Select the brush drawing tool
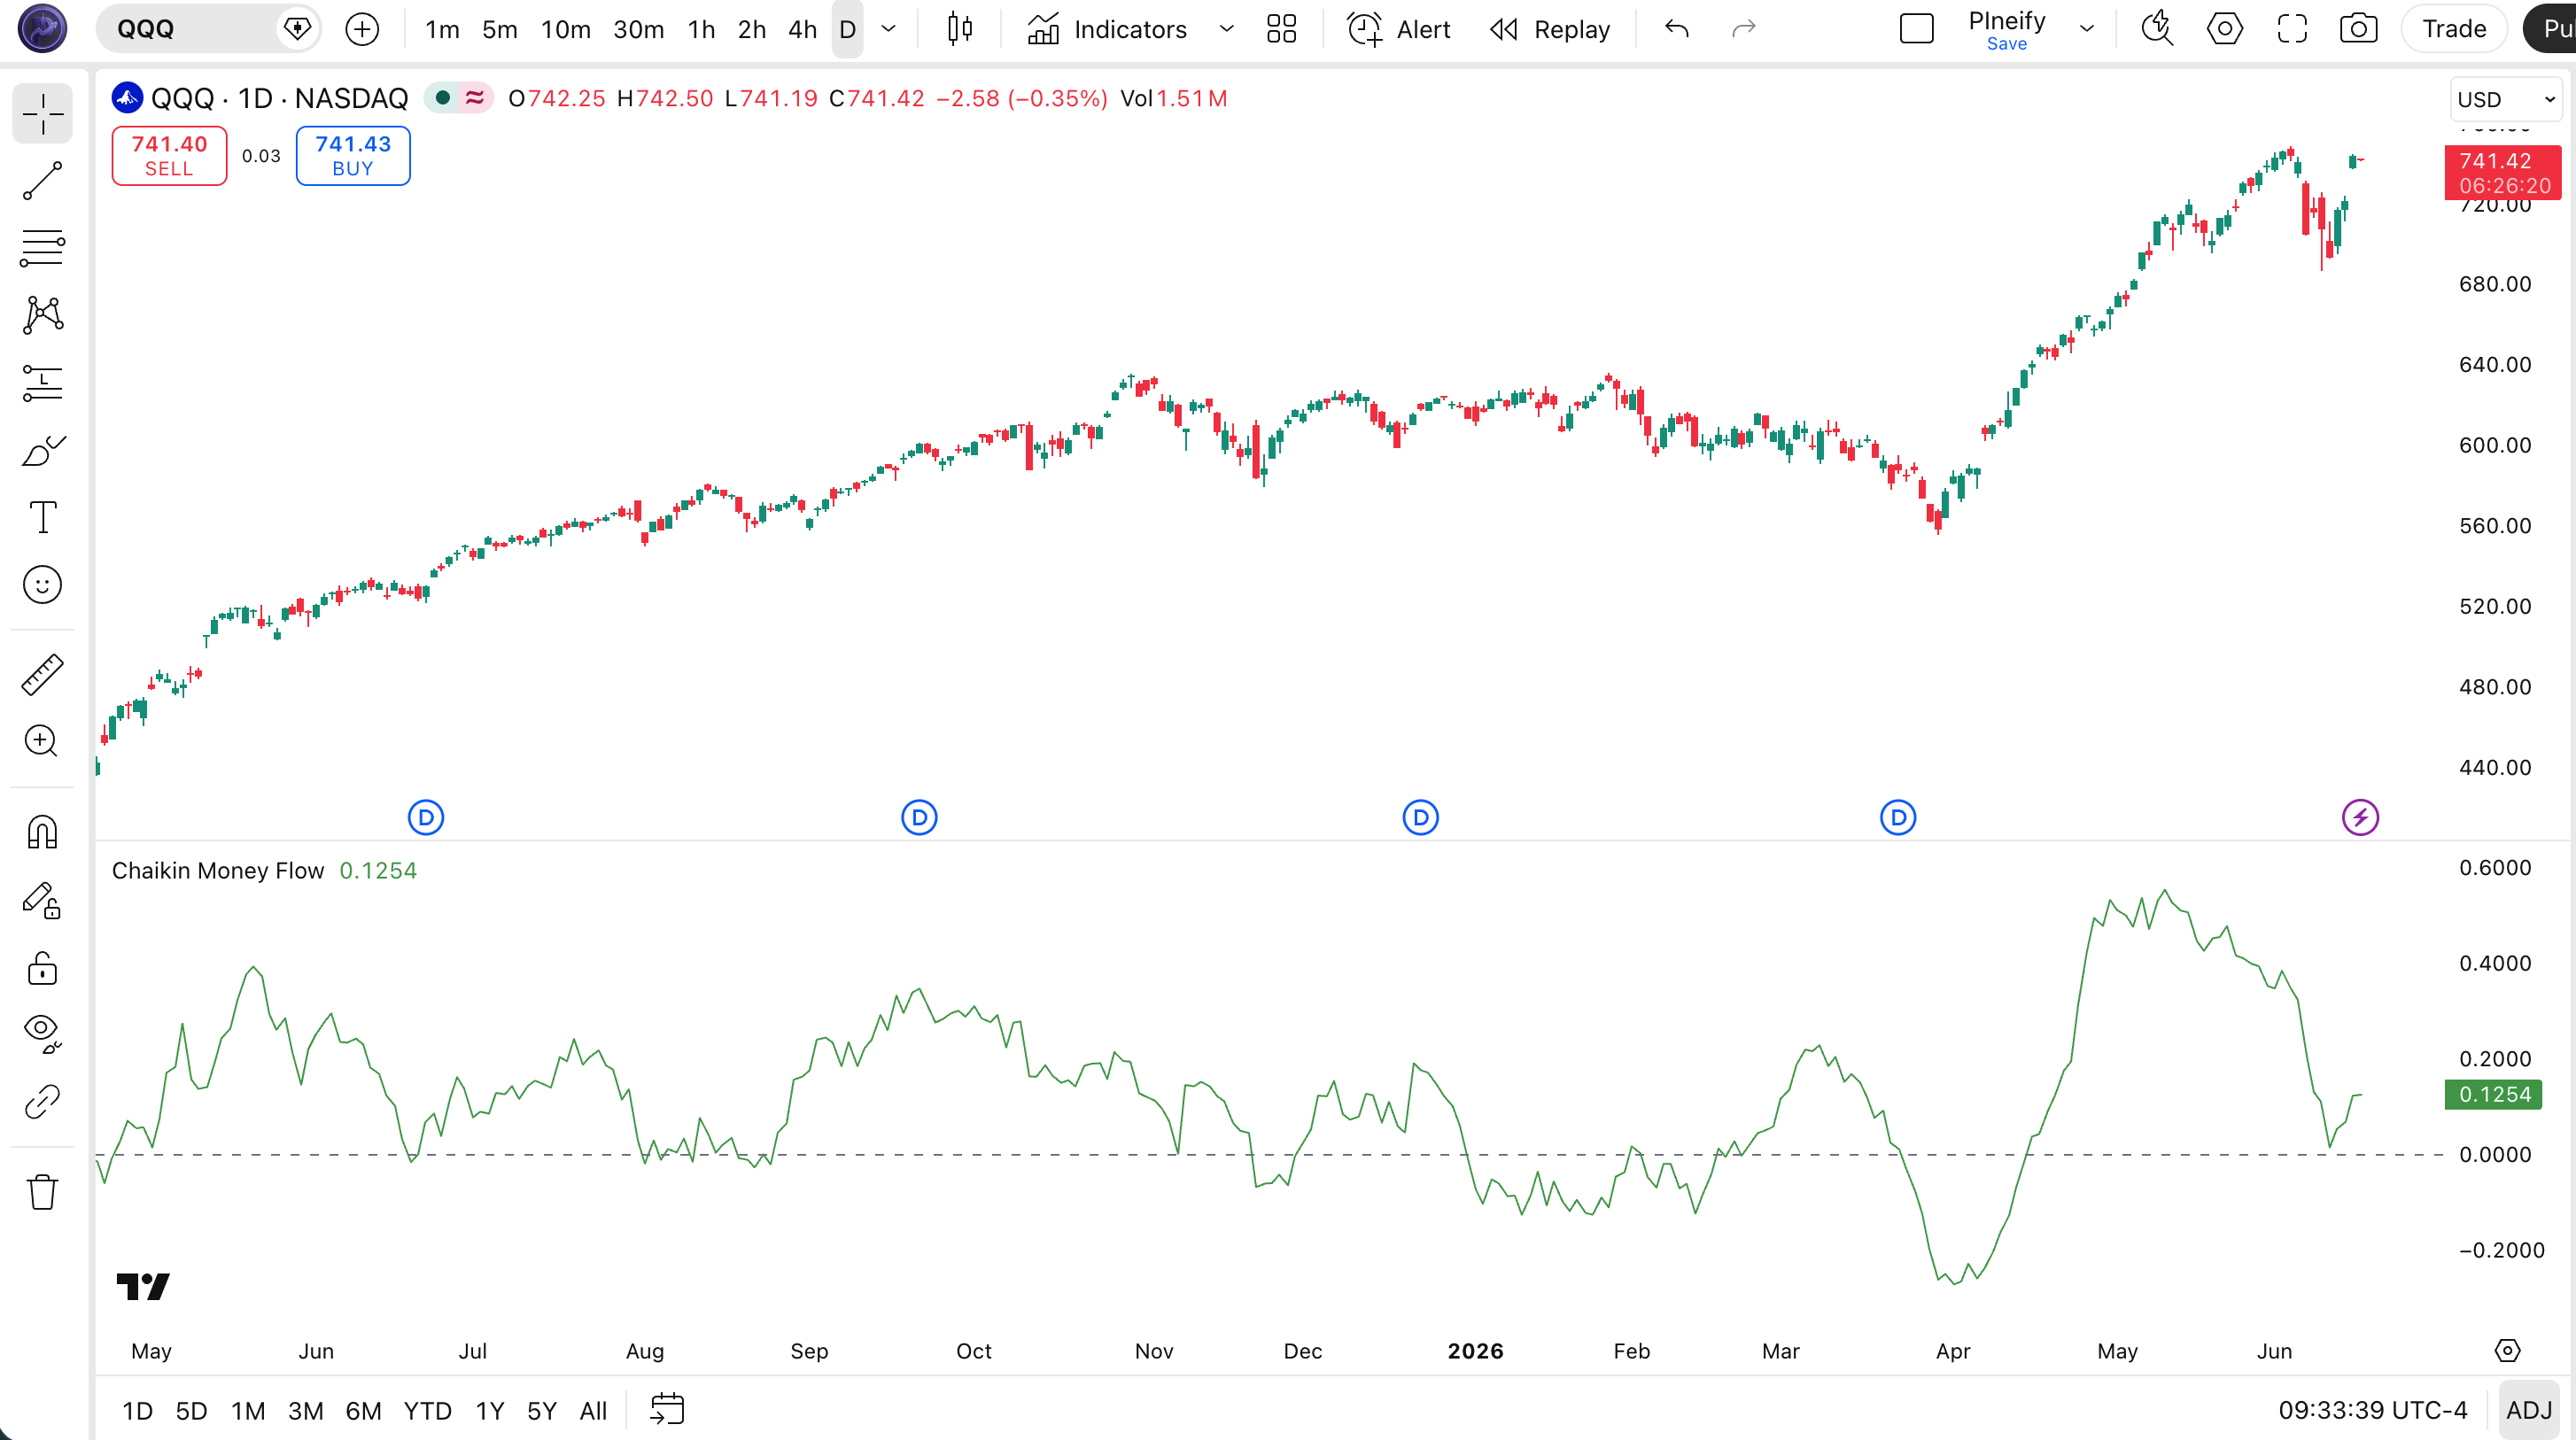The image size is (2576, 1440). [x=42, y=450]
